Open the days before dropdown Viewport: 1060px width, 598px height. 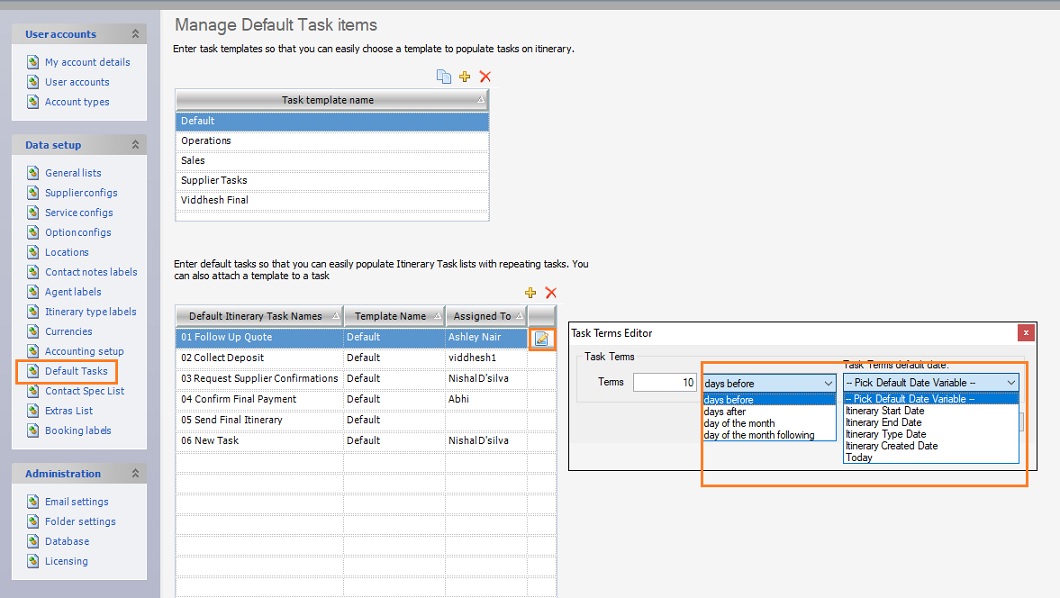click(827, 383)
